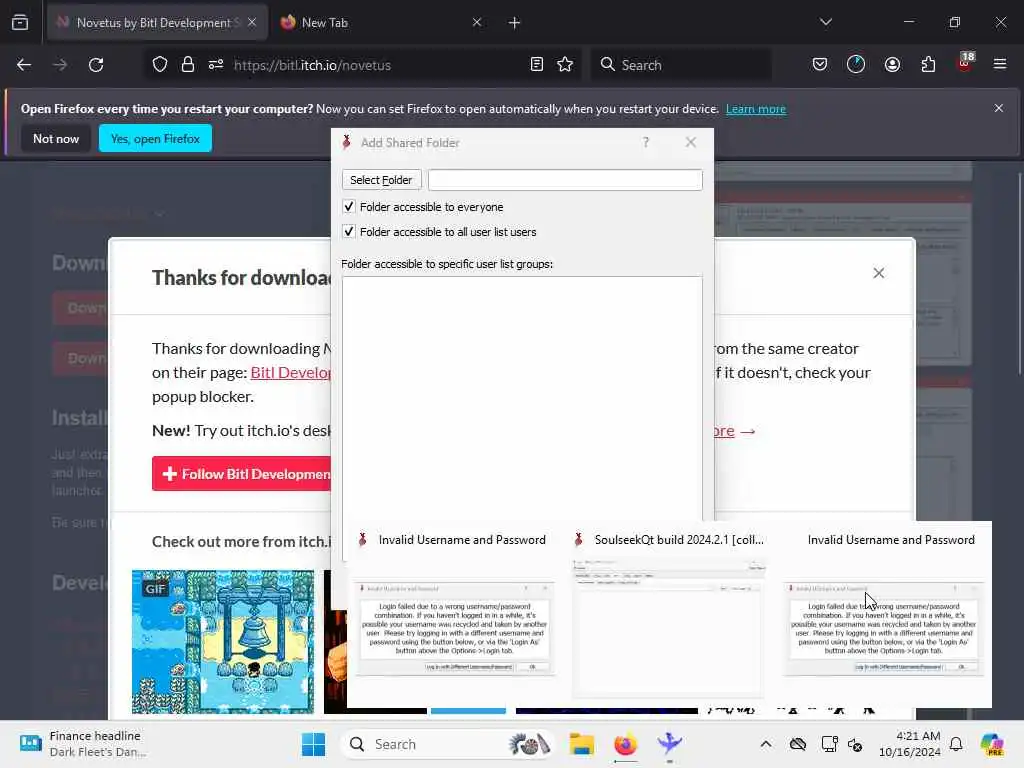Screen dimensions: 1024x768
Task: Bookmark this page with the star icon
Action: click(x=565, y=65)
